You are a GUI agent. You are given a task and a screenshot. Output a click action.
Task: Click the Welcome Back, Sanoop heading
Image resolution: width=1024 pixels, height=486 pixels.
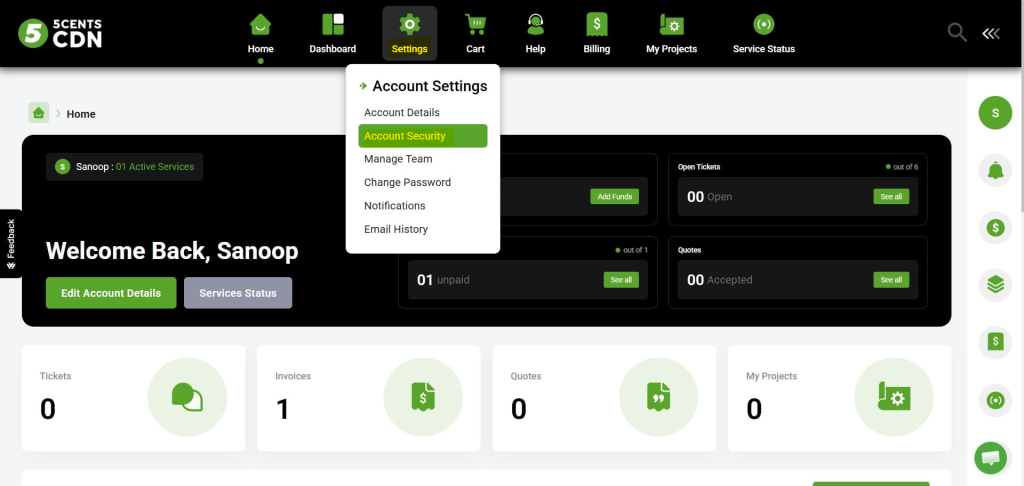click(172, 251)
